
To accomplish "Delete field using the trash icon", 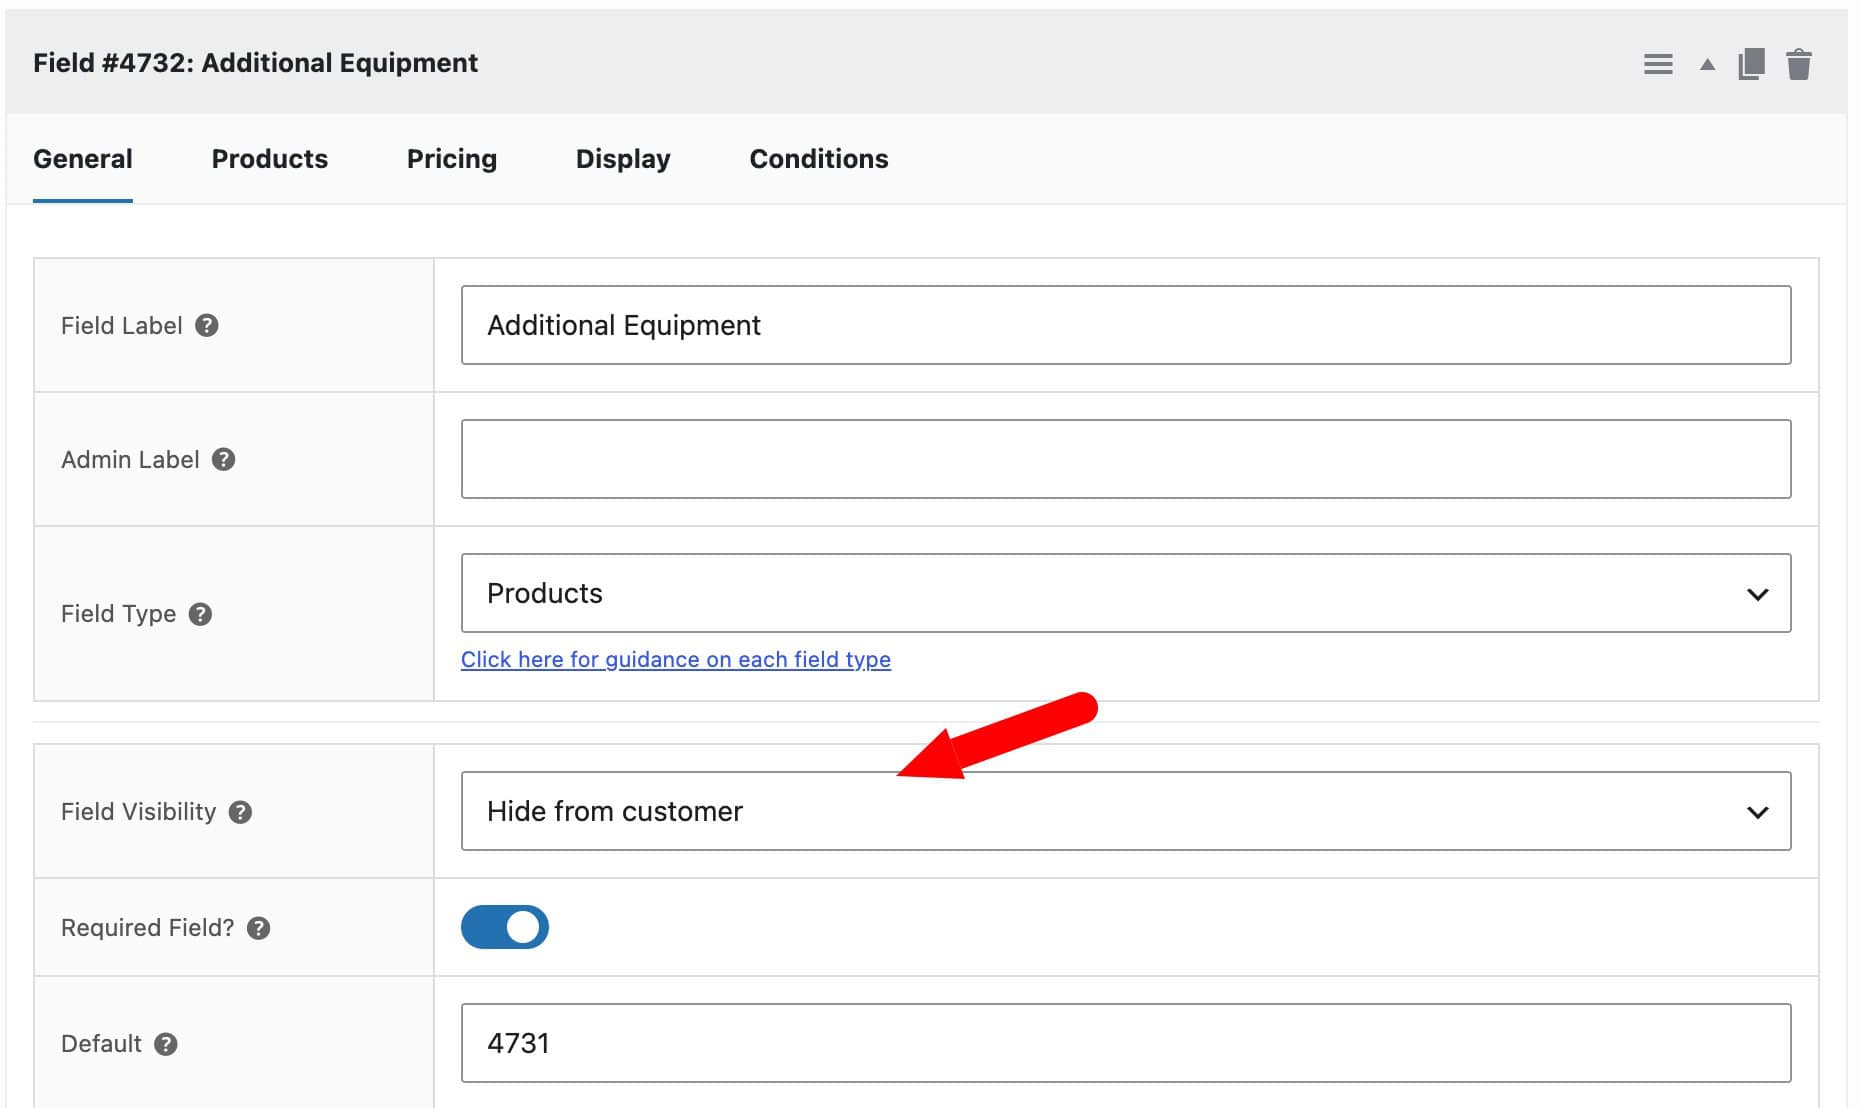I will click(x=1799, y=64).
